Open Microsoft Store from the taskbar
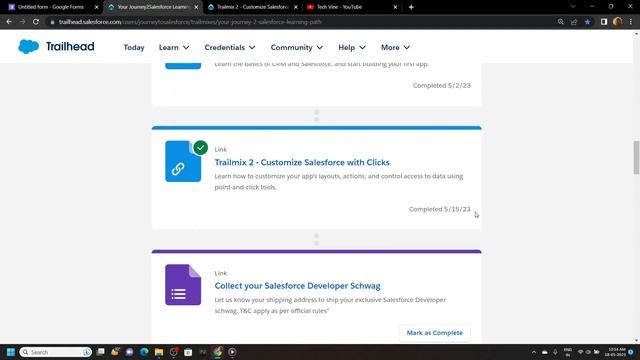640x360 pixels. coord(188,352)
